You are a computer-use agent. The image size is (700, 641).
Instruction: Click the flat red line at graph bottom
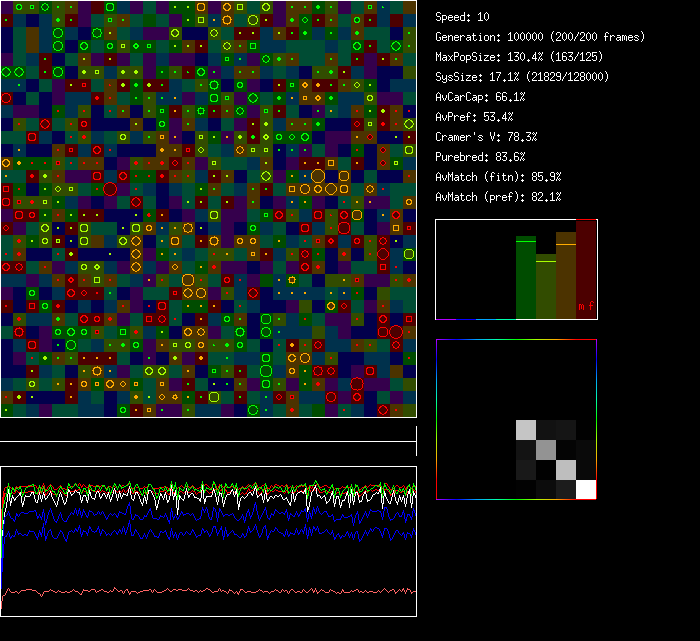coord(208,591)
